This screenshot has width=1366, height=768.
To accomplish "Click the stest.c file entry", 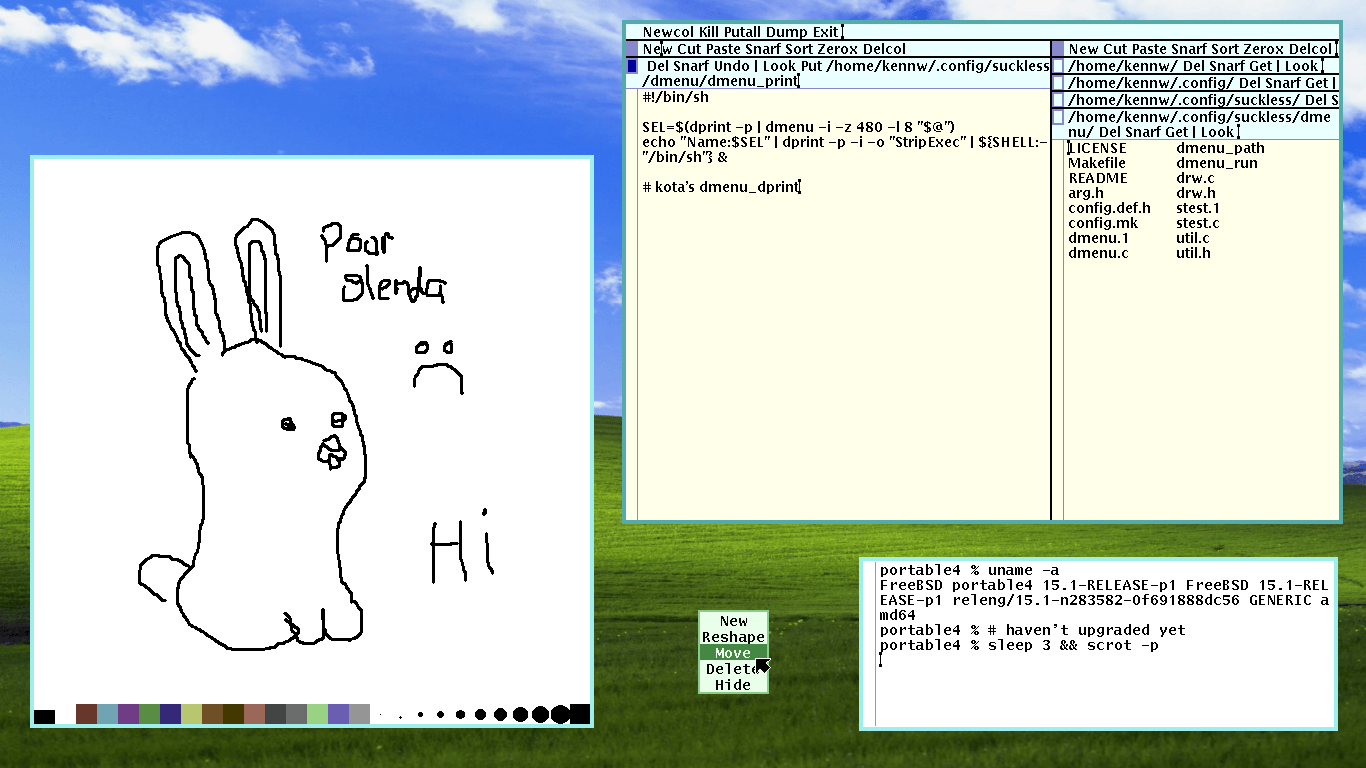I will click(x=1198, y=223).
